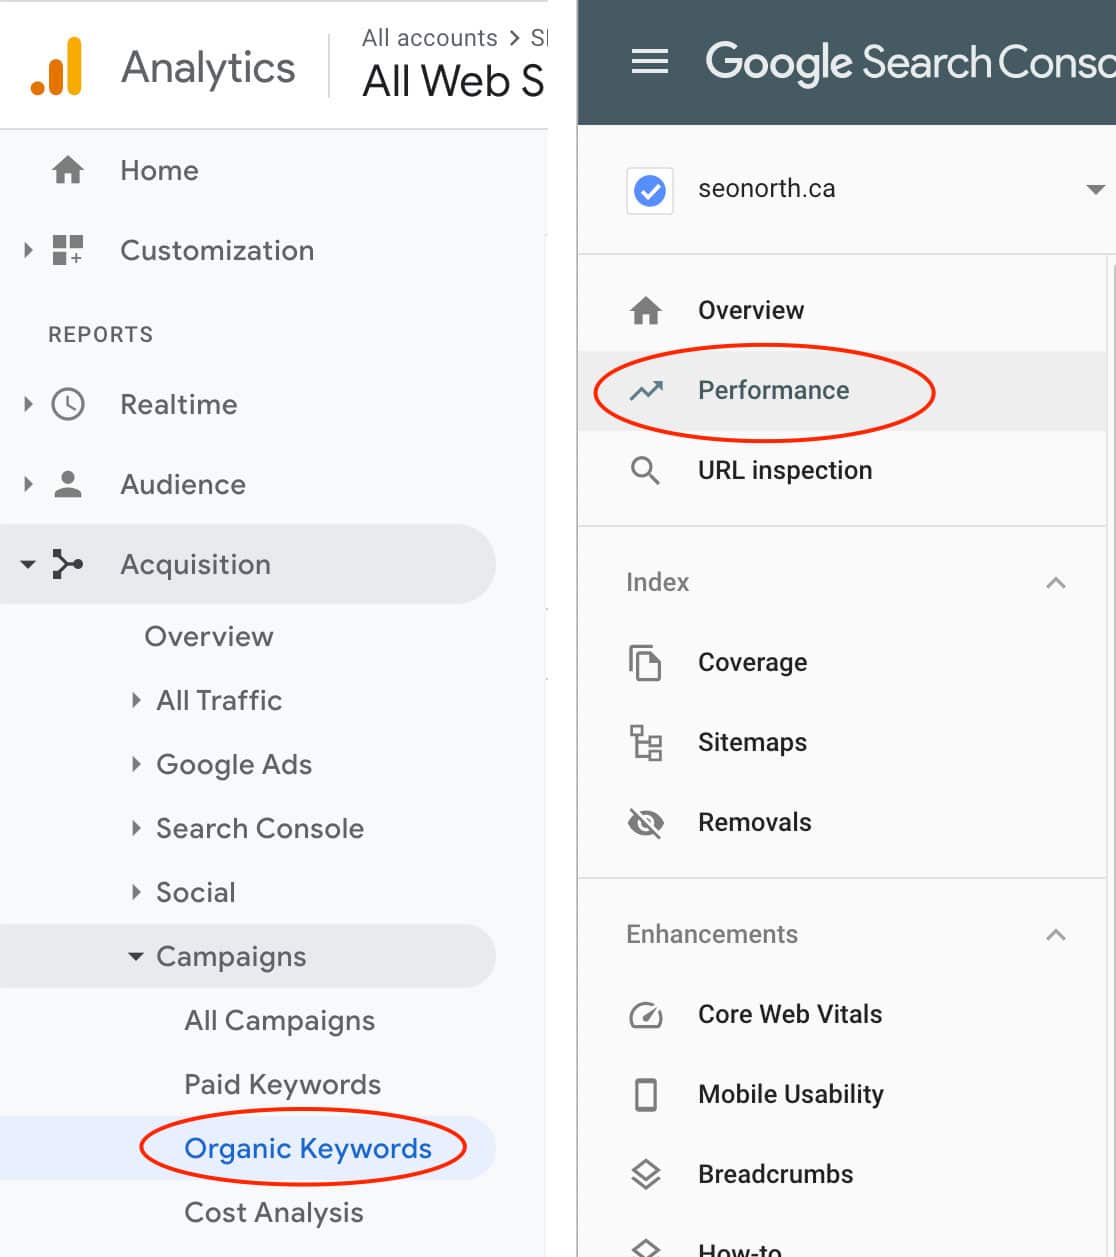
Task: Click the Index section label
Action: (x=658, y=582)
